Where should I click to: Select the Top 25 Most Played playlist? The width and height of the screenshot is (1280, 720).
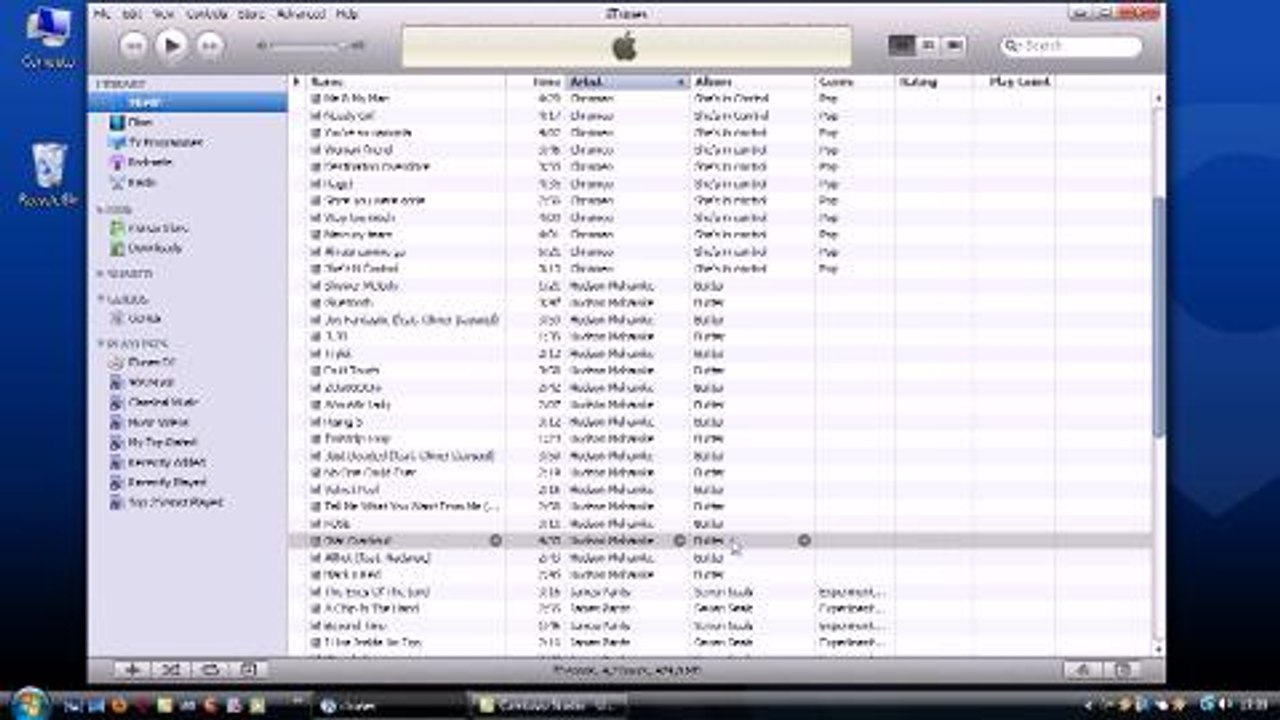point(175,502)
